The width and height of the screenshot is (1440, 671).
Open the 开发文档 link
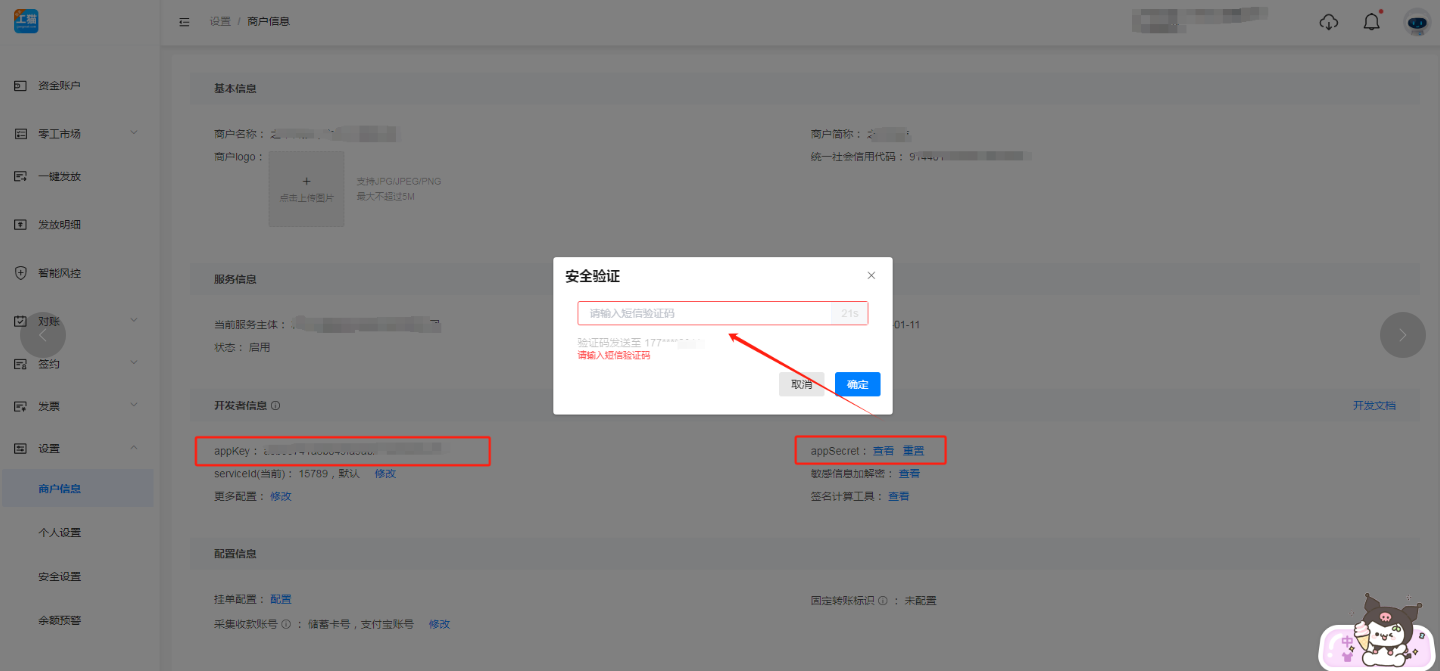click(x=1374, y=406)
